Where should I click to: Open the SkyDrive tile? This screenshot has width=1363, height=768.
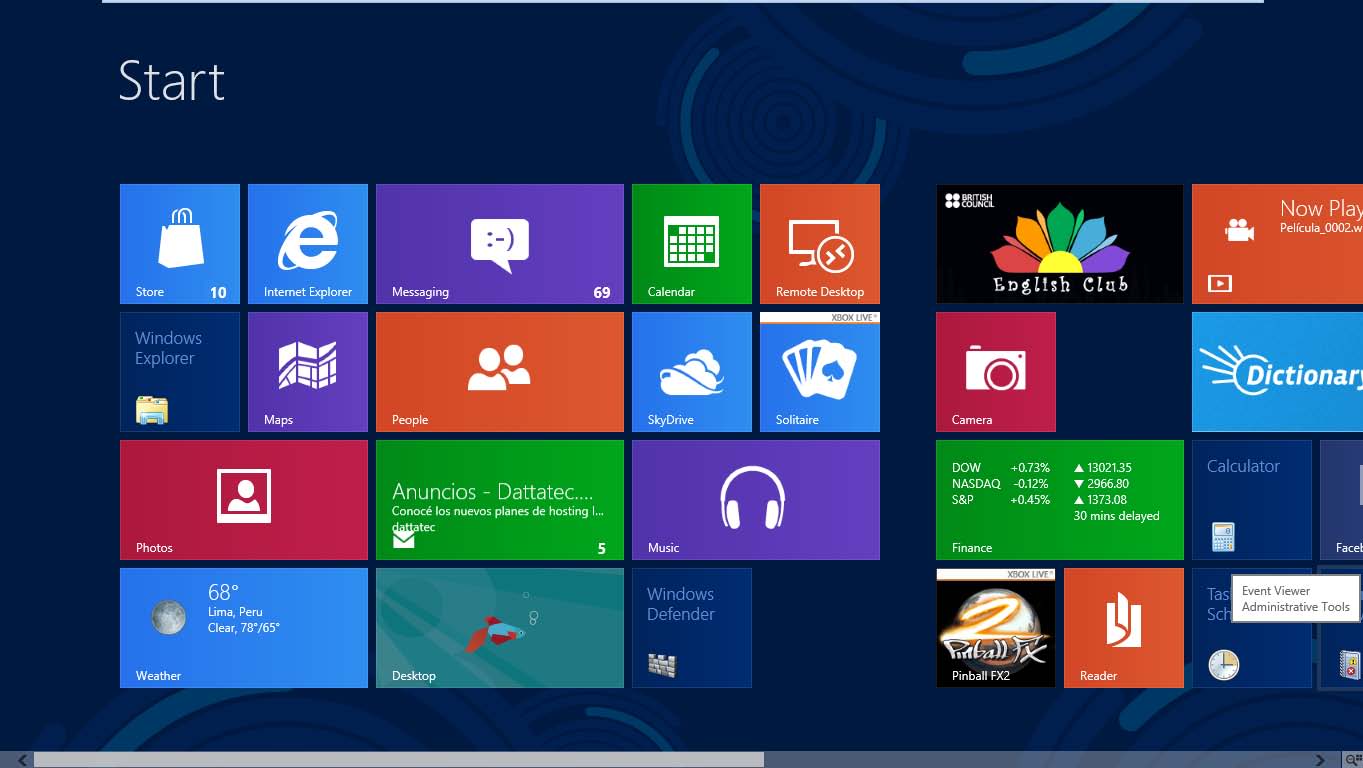tap(692, 372)
